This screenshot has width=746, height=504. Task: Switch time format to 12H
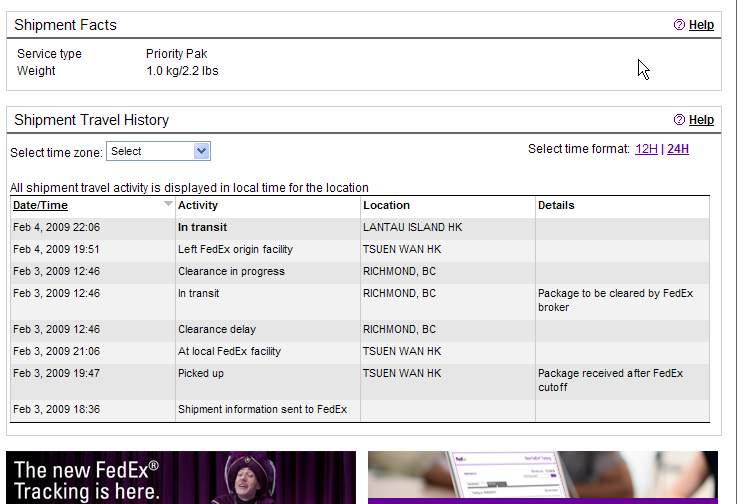[x=646, y=149]
